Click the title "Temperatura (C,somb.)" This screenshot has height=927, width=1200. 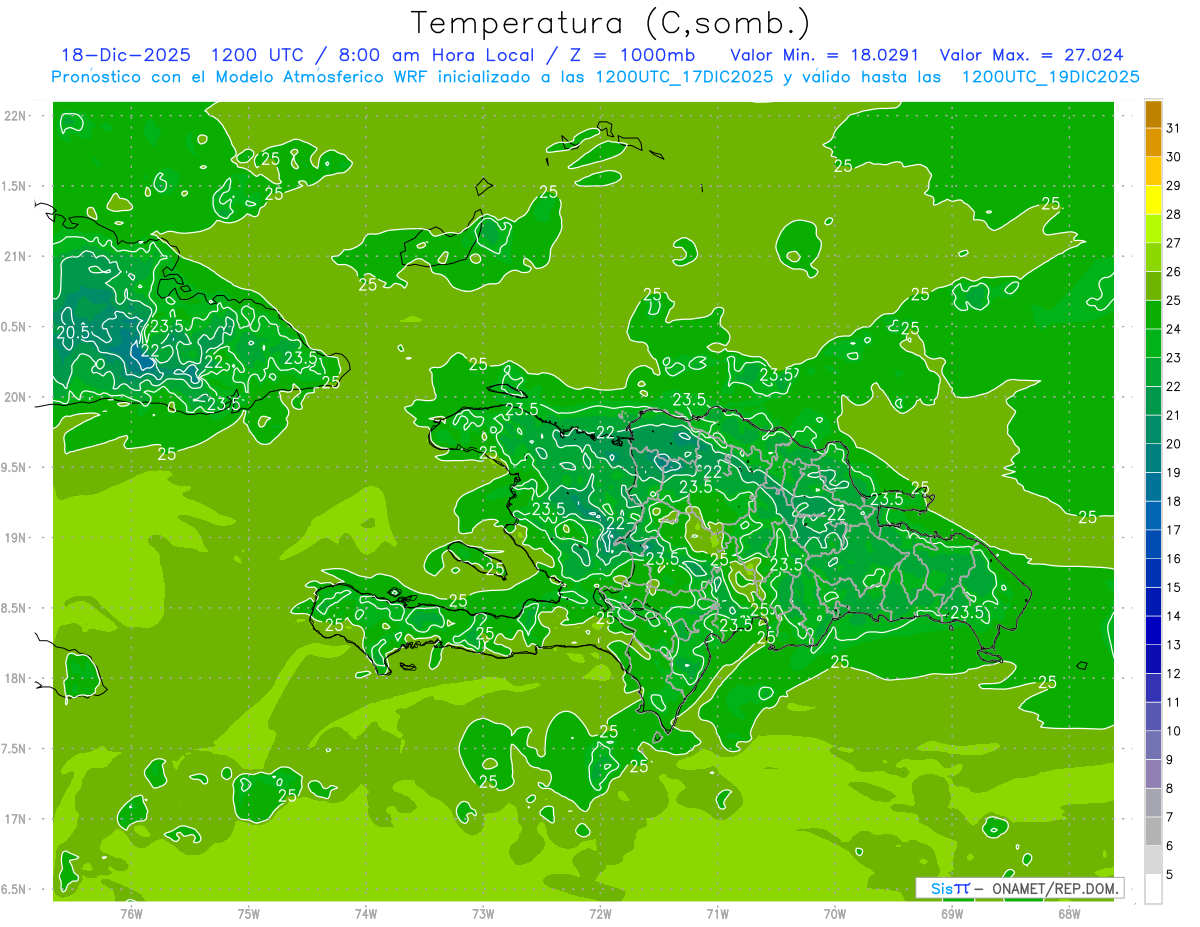point(611,23)
